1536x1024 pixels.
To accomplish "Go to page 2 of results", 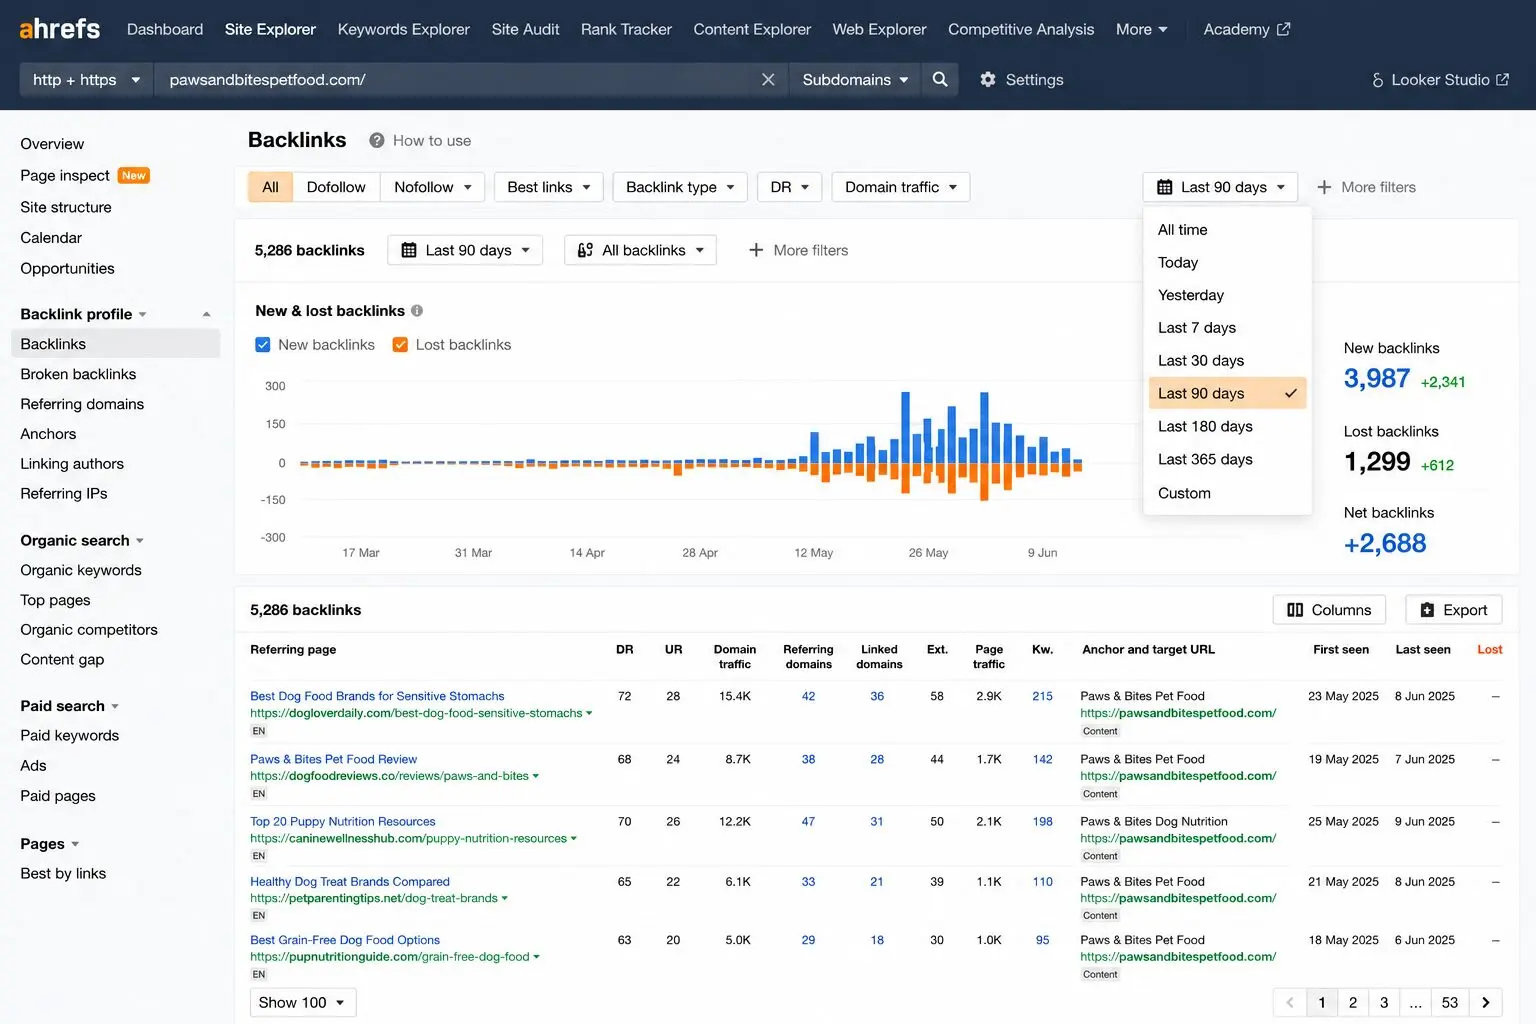I will [1353, 1003].
